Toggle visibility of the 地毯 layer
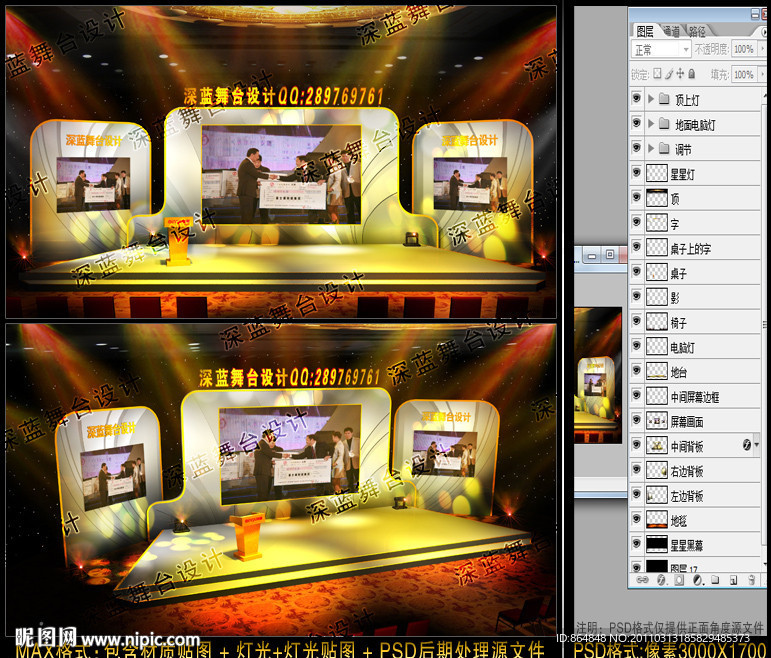This screenshot has height=658, width=771. click(x=637, y=519)
